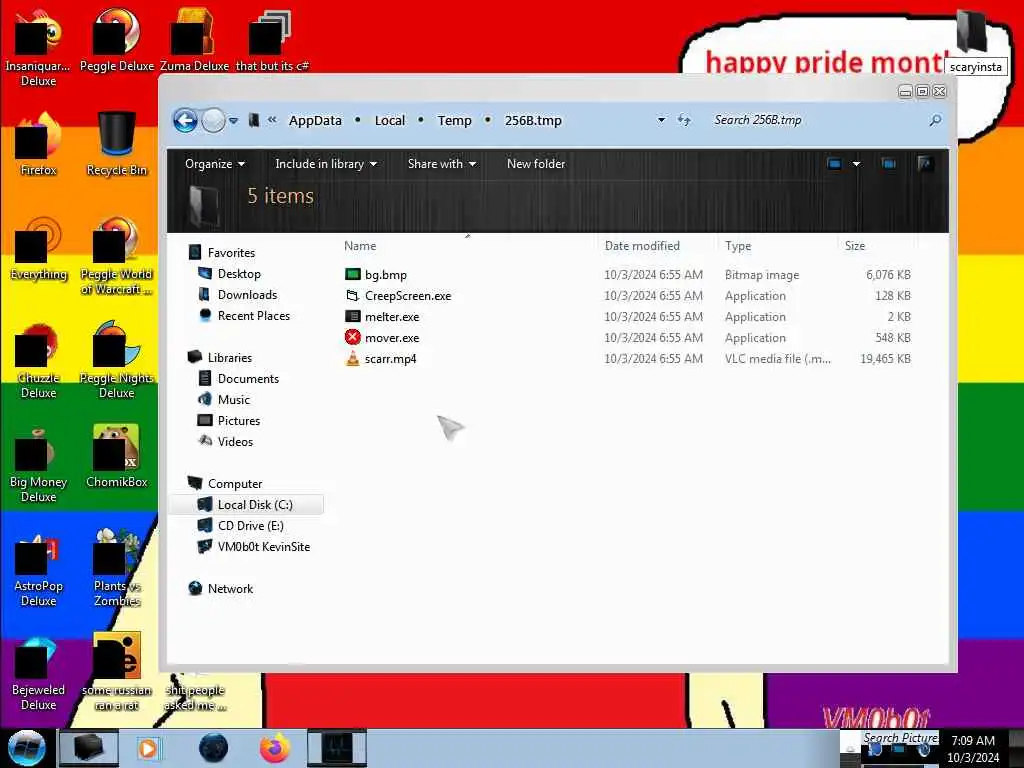The image size is (1024, 768).
Task: Click the Forward navigation button in Explorer
Action: [x=213, y=120]
